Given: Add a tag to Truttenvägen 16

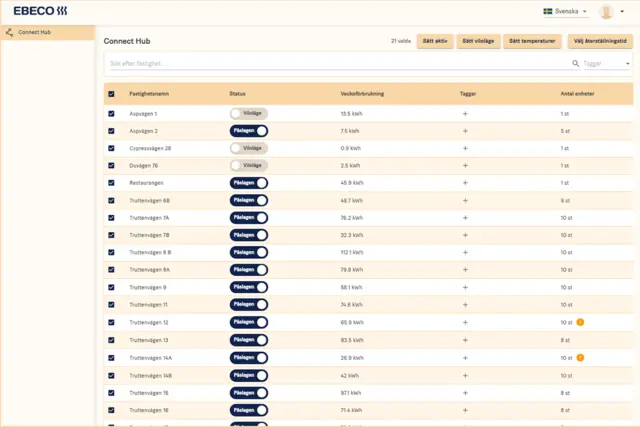Looking at the screenshot, I should click(x=465, y=410).
